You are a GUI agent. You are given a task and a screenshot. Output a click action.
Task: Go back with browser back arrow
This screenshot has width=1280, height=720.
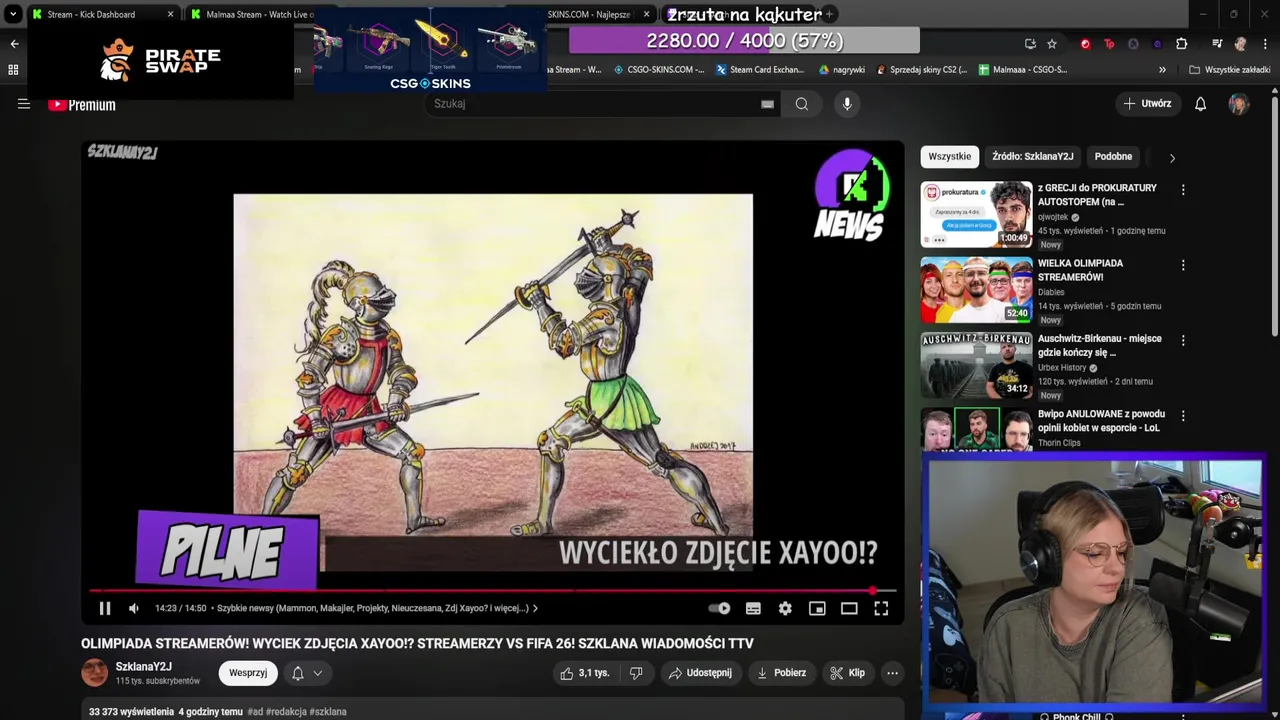[14, 43]
